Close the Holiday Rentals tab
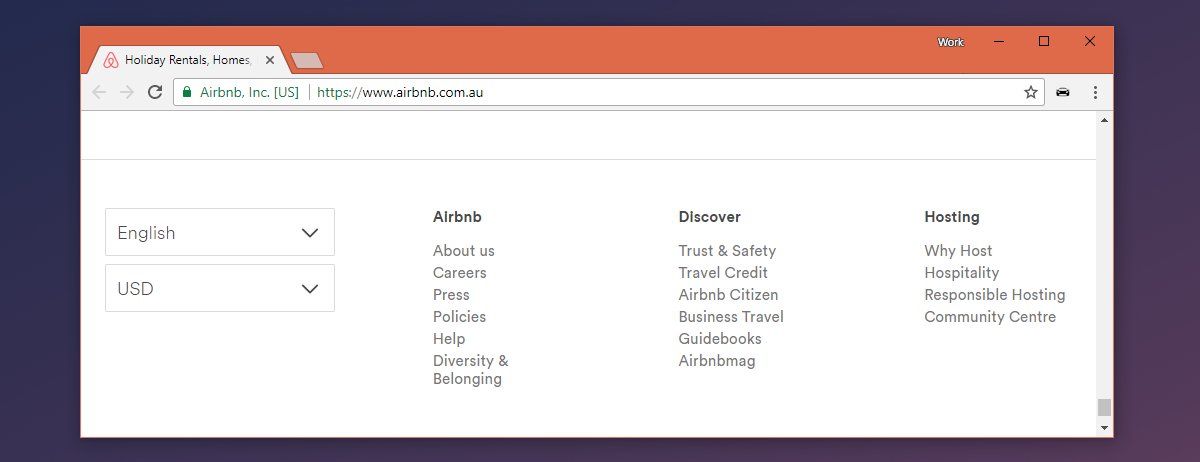 tap(270, 60)
